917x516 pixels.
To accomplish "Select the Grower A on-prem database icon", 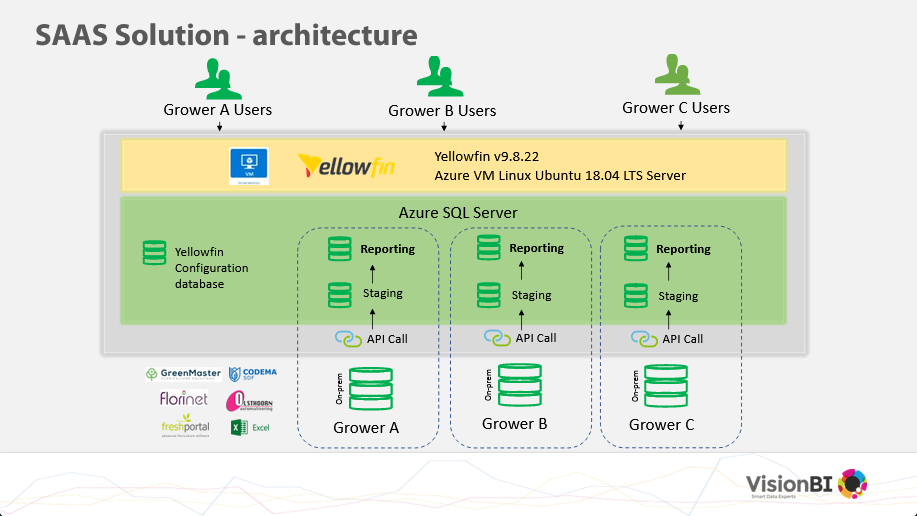I will pos(370,389).
